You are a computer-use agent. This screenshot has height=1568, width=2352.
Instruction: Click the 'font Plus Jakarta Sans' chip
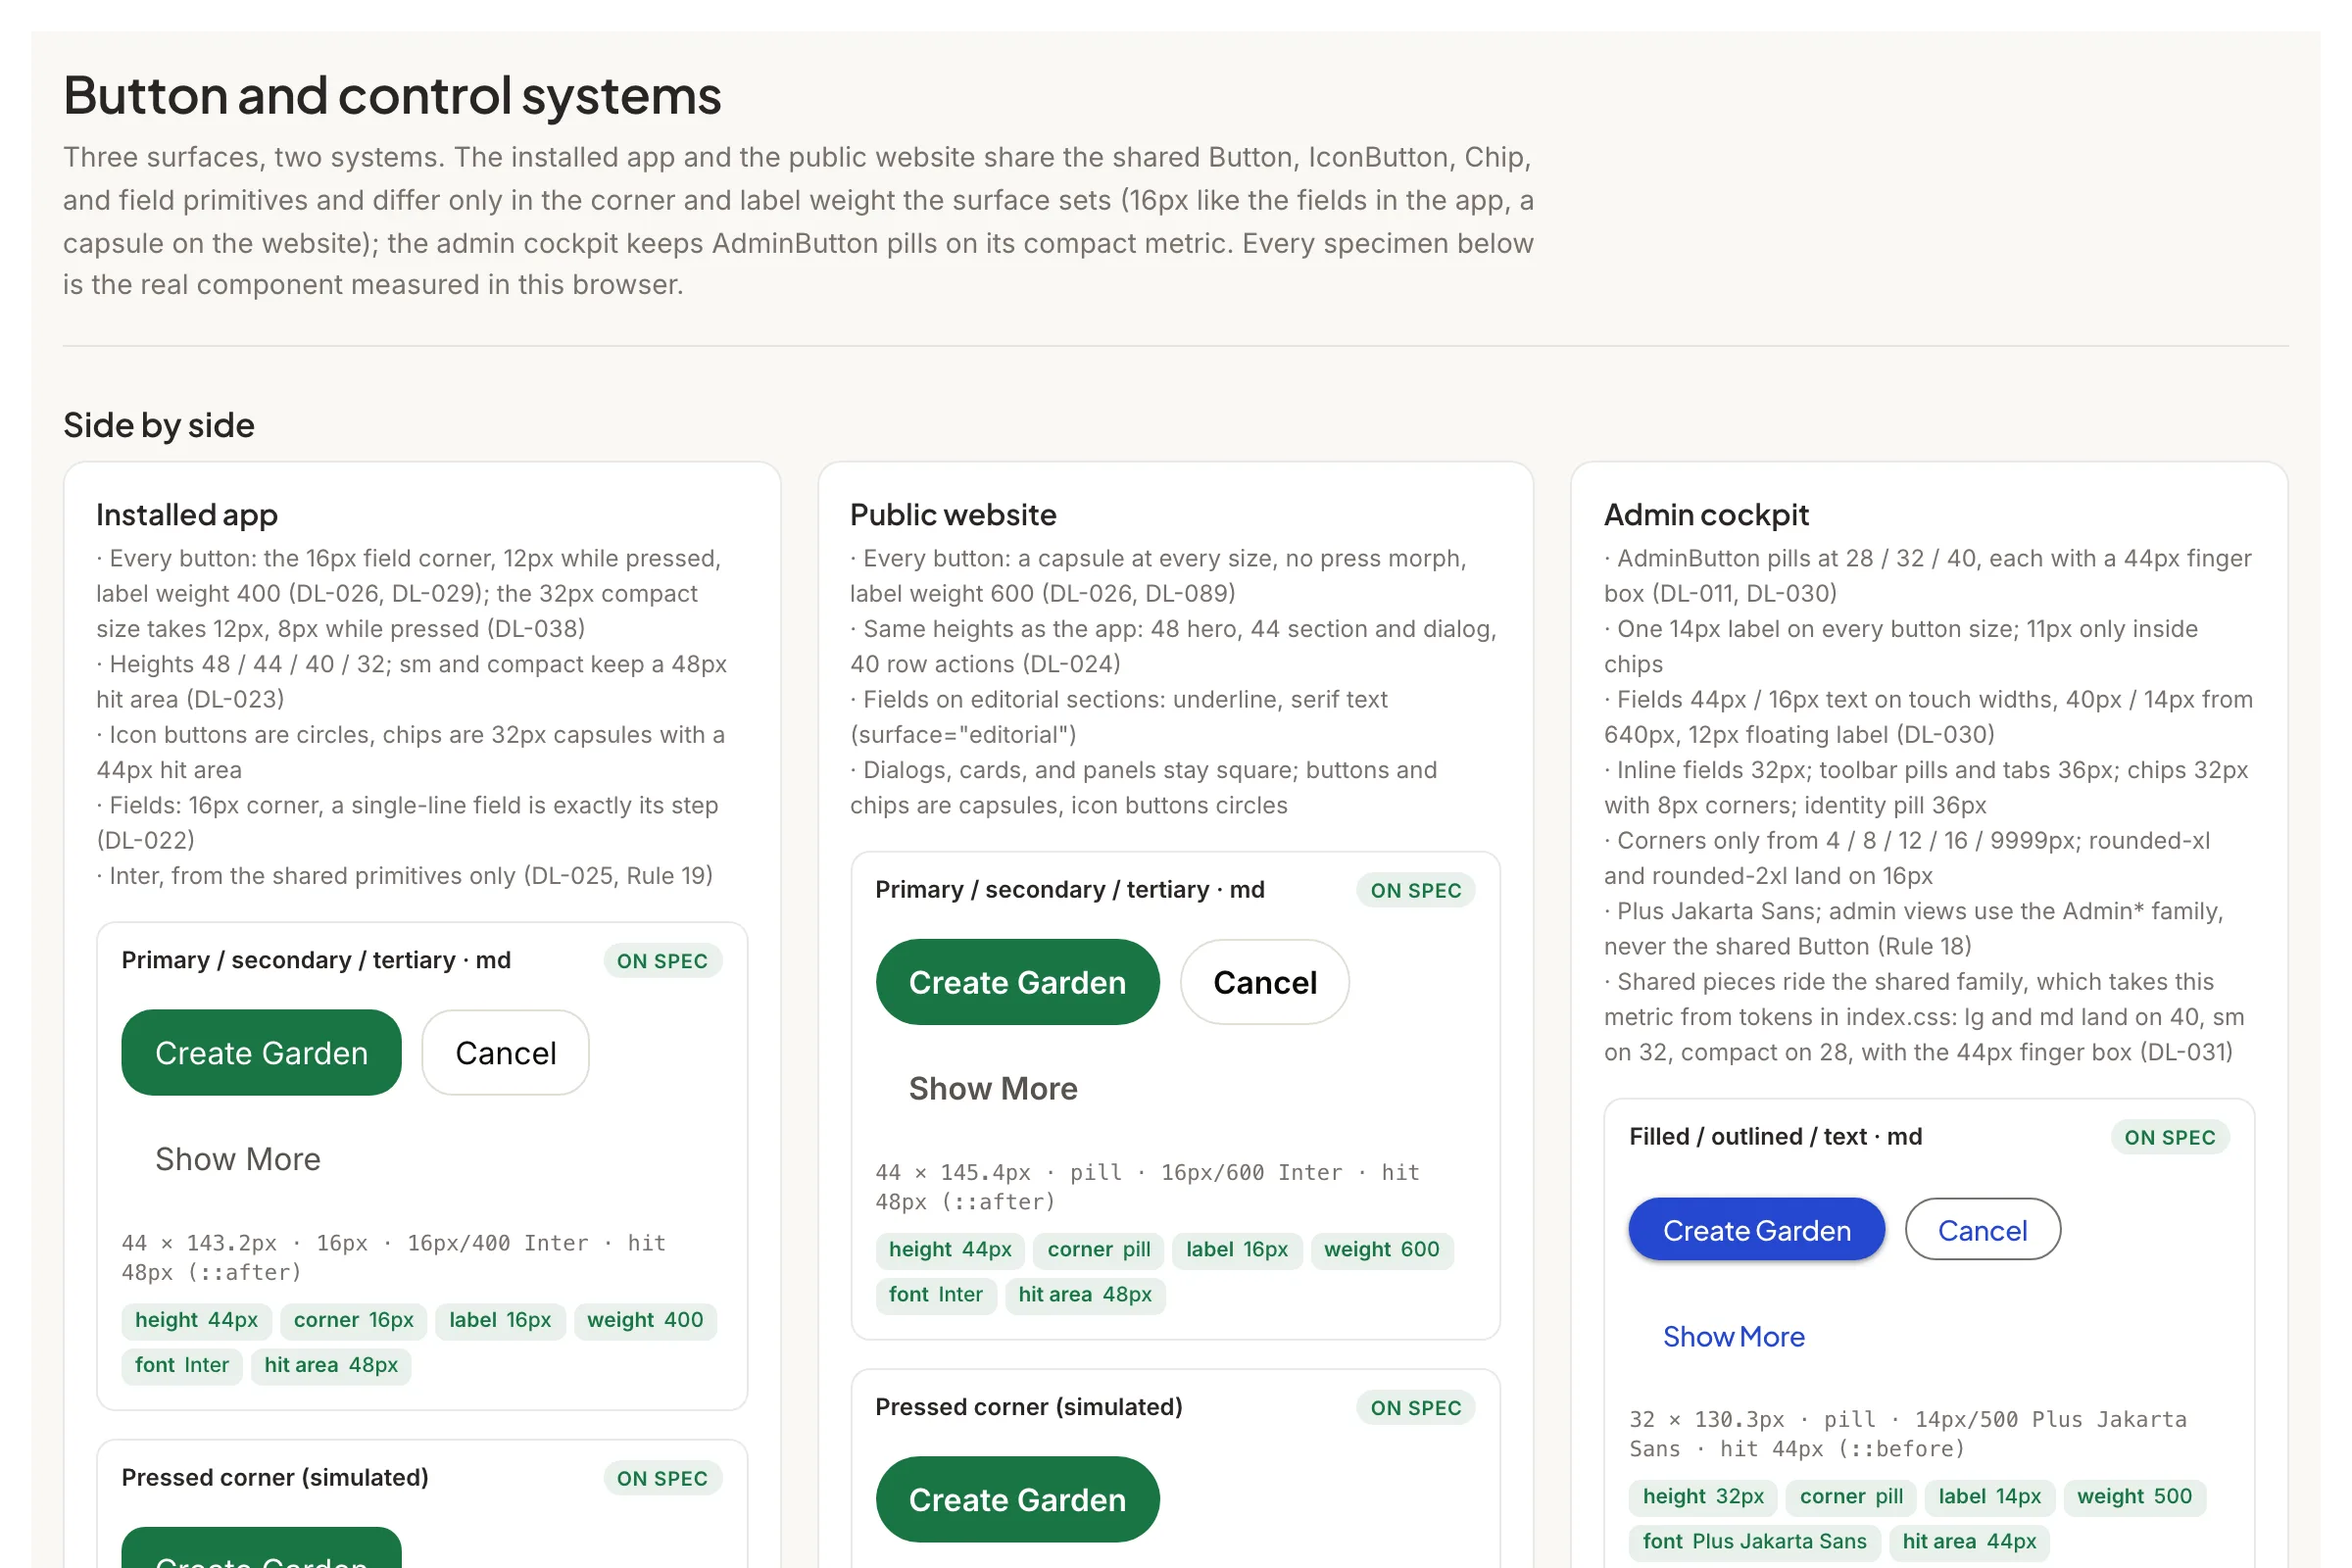point(1754,1541)
